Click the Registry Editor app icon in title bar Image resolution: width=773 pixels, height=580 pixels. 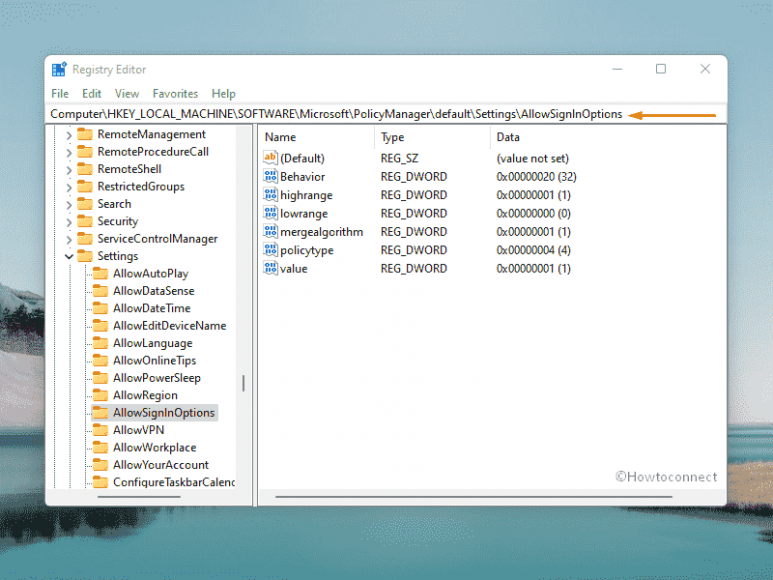(60, 70)
